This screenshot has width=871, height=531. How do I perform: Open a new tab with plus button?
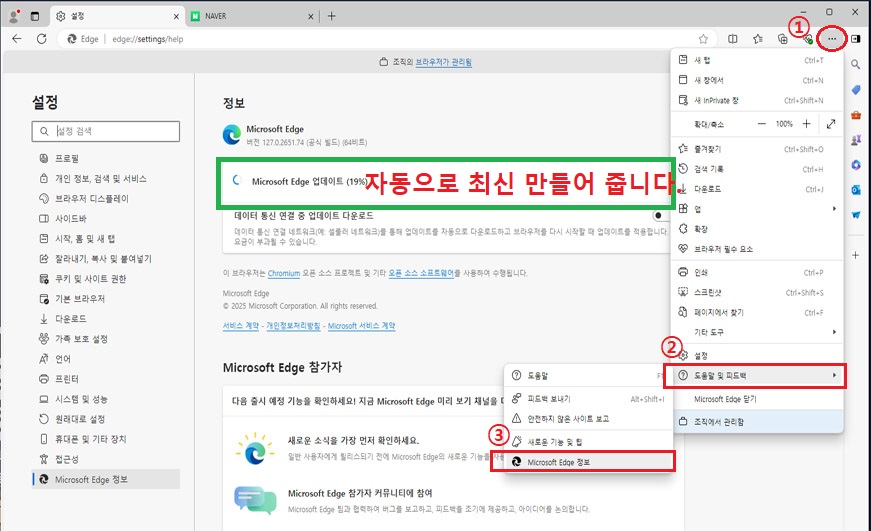(332, 16)
